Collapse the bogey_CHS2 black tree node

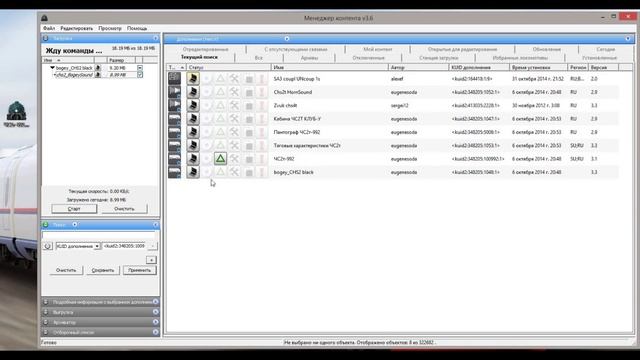click(52, 68)
